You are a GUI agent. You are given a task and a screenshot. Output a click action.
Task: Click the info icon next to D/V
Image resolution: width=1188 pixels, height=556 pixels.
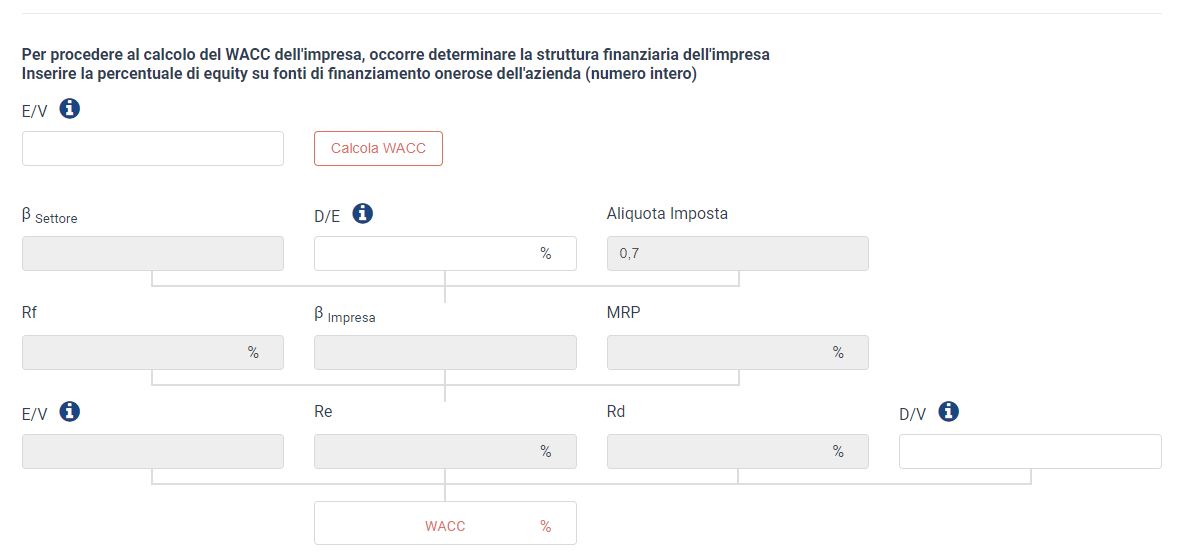coord(949,411)
